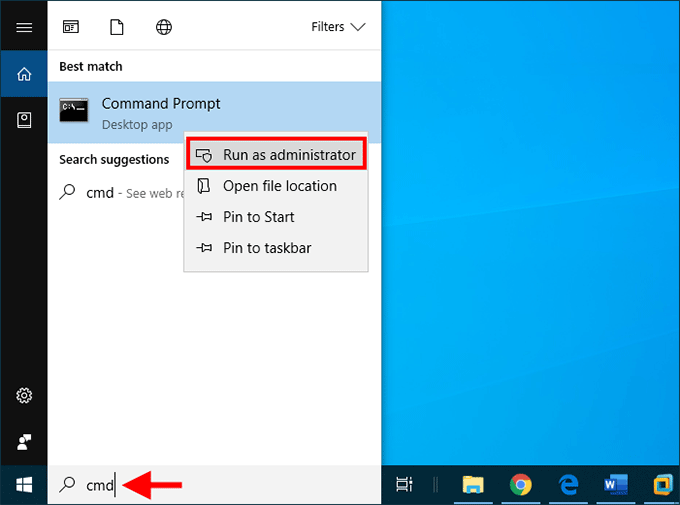Launch Google Chrome from taskbar
Screen dimensions: 680x505
point(520,485)
